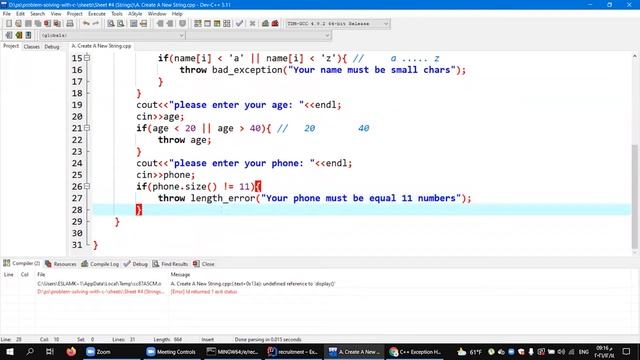This screenshot has height=360, width=640.
Task: Click the Stop execution X icon
Action: (x=252, y=24)
